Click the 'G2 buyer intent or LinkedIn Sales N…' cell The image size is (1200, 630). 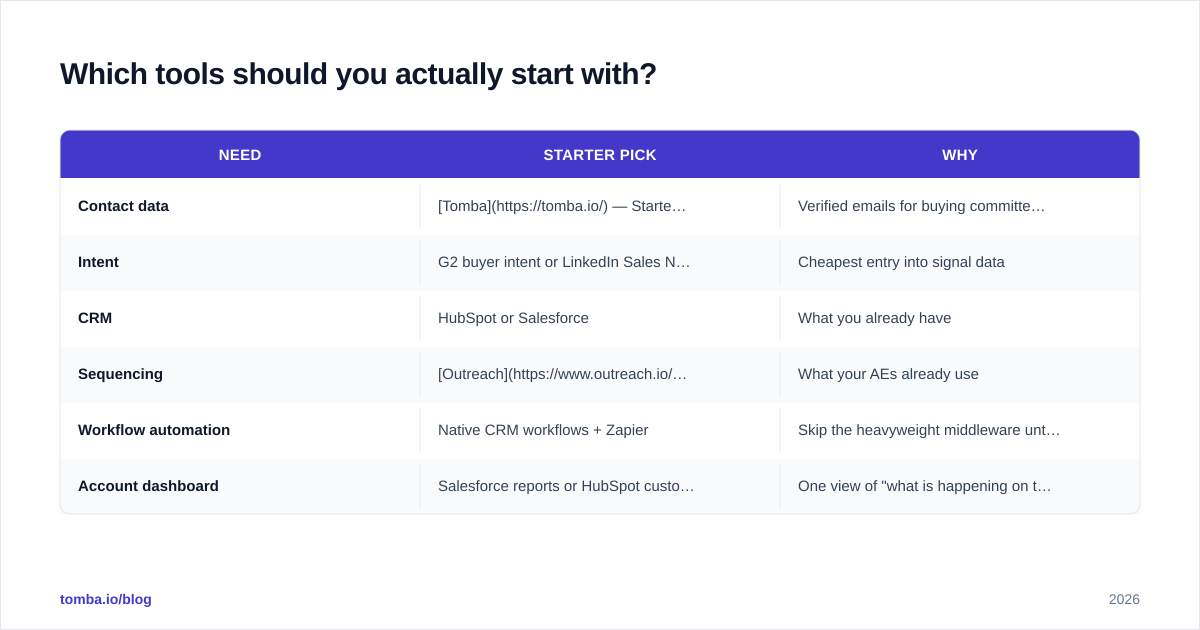click(600, 262)
